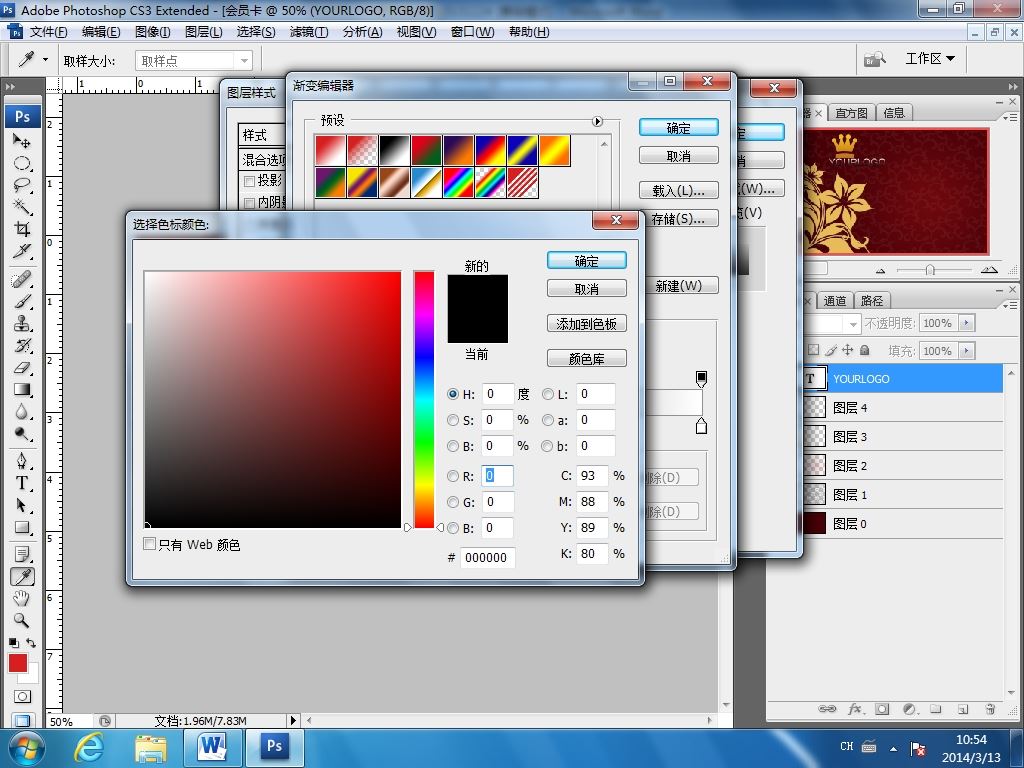
Task: Click the Go to Bridge icon
Action: (x=875, y=59)
